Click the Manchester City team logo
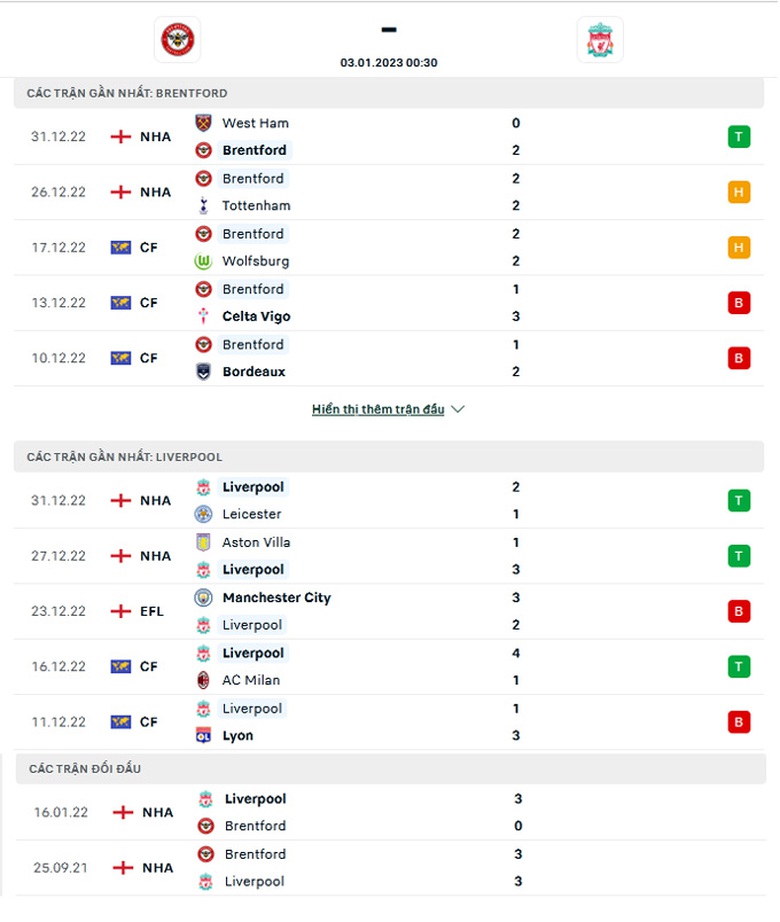Viewport: 780px width, 922px height. click(203, 598)
